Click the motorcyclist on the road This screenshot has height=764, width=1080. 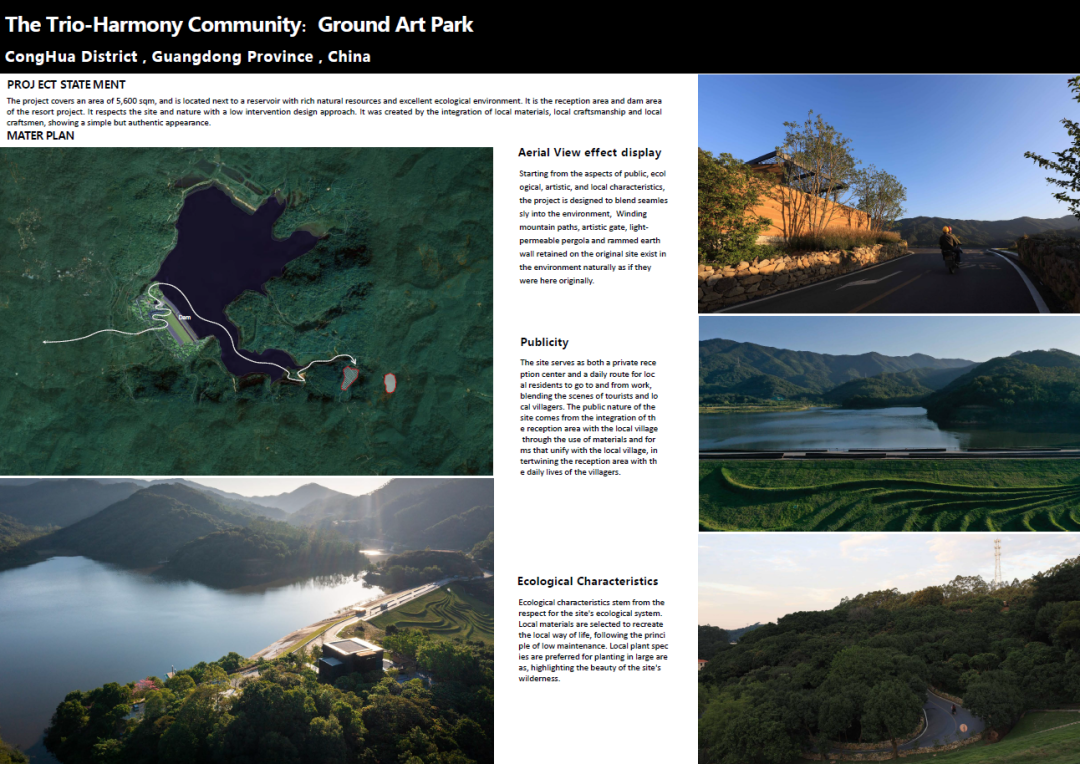pyautogui.click(x=949, y=248)
